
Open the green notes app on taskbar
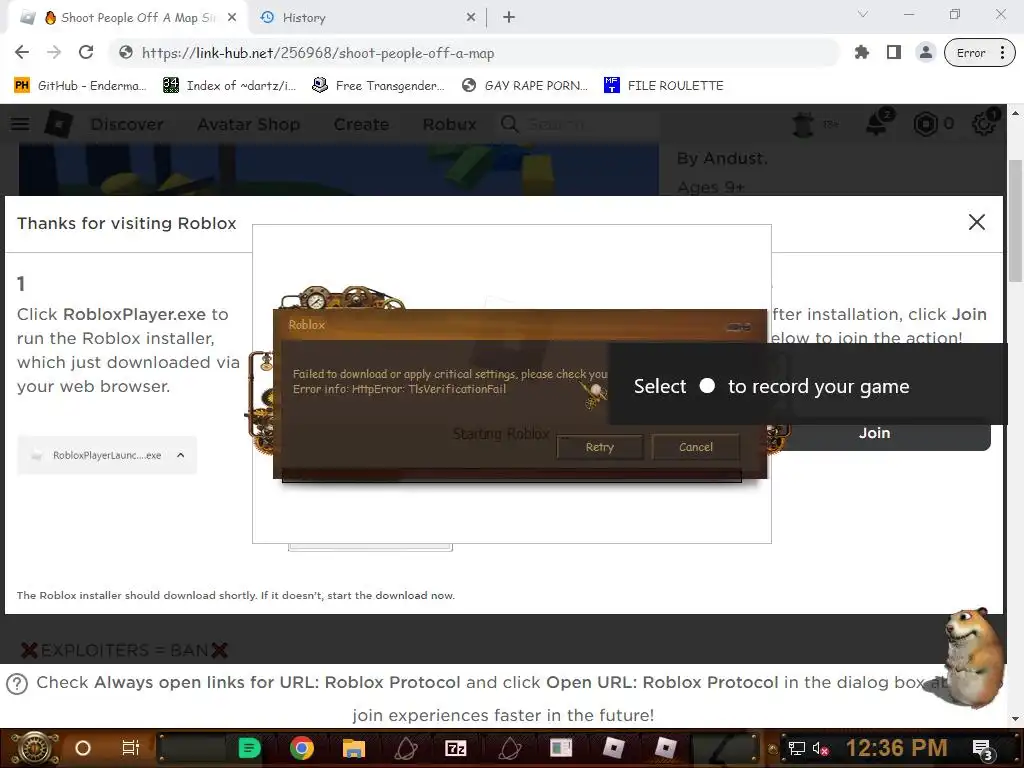click(x=249, y=748)
